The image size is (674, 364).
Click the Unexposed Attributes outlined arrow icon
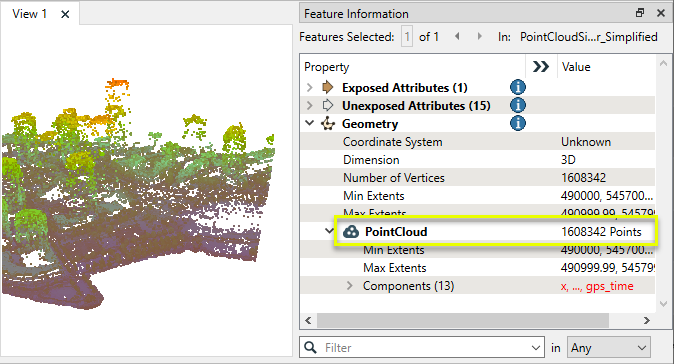click(x=328, y=105)
